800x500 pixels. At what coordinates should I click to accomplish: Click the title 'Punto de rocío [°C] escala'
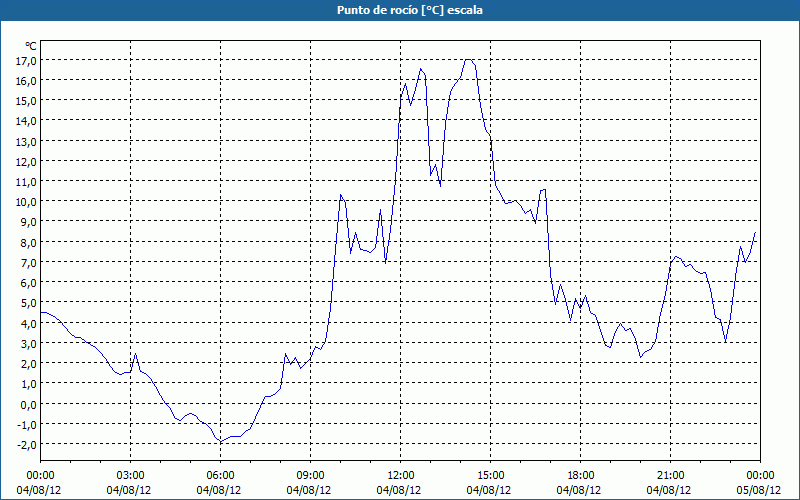tap(410, 10)
